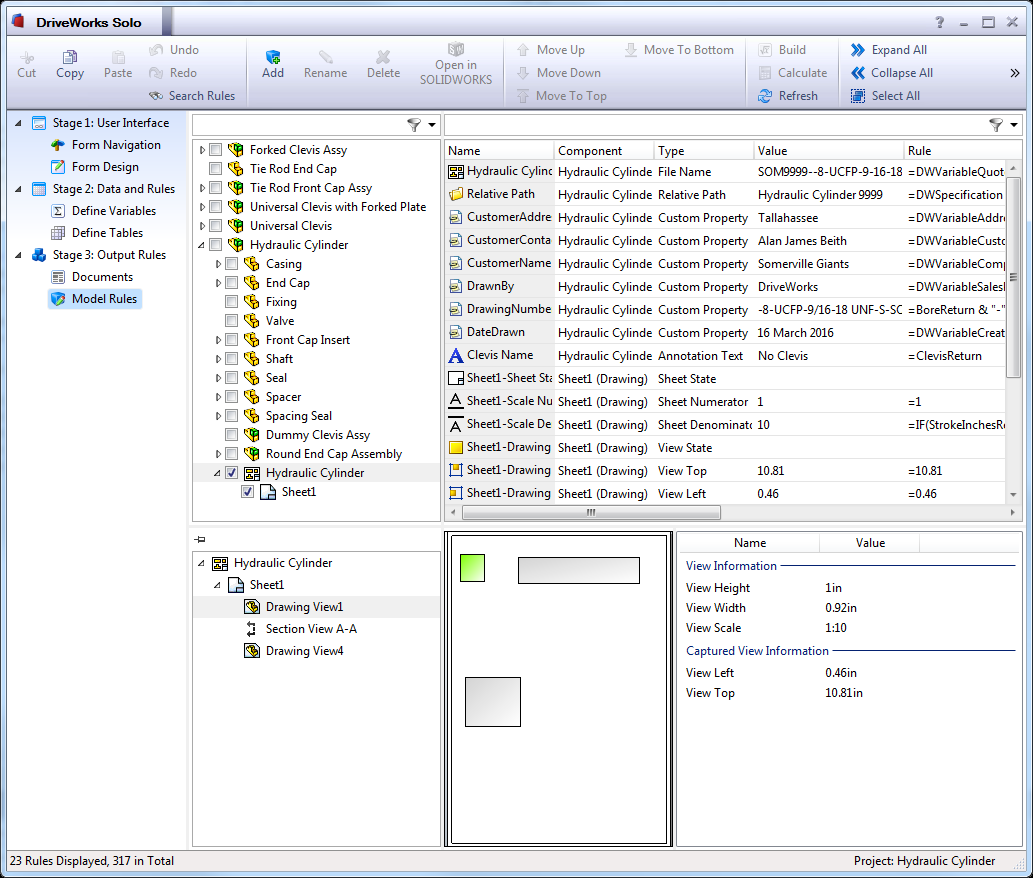Click the tree filter text field
Viewport: 1033px width, 878px height.
coord(300,124)
